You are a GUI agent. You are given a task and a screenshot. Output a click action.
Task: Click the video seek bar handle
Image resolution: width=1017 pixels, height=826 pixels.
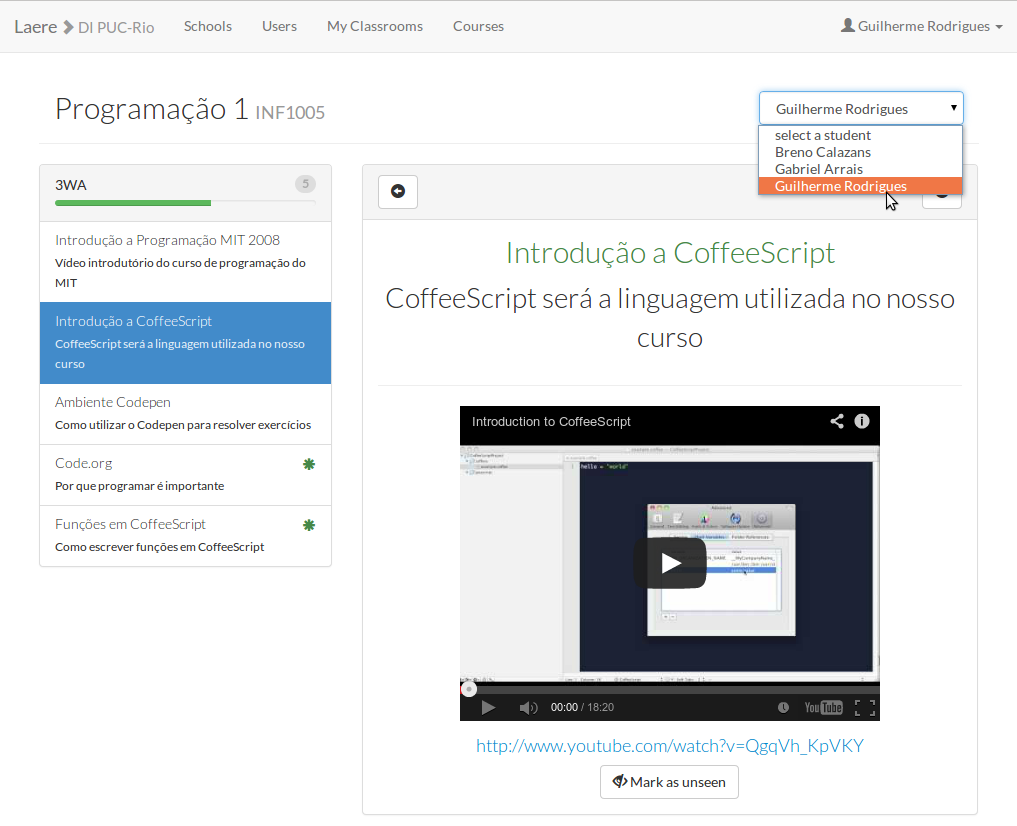pyautogui.click(x=468, y=689)
